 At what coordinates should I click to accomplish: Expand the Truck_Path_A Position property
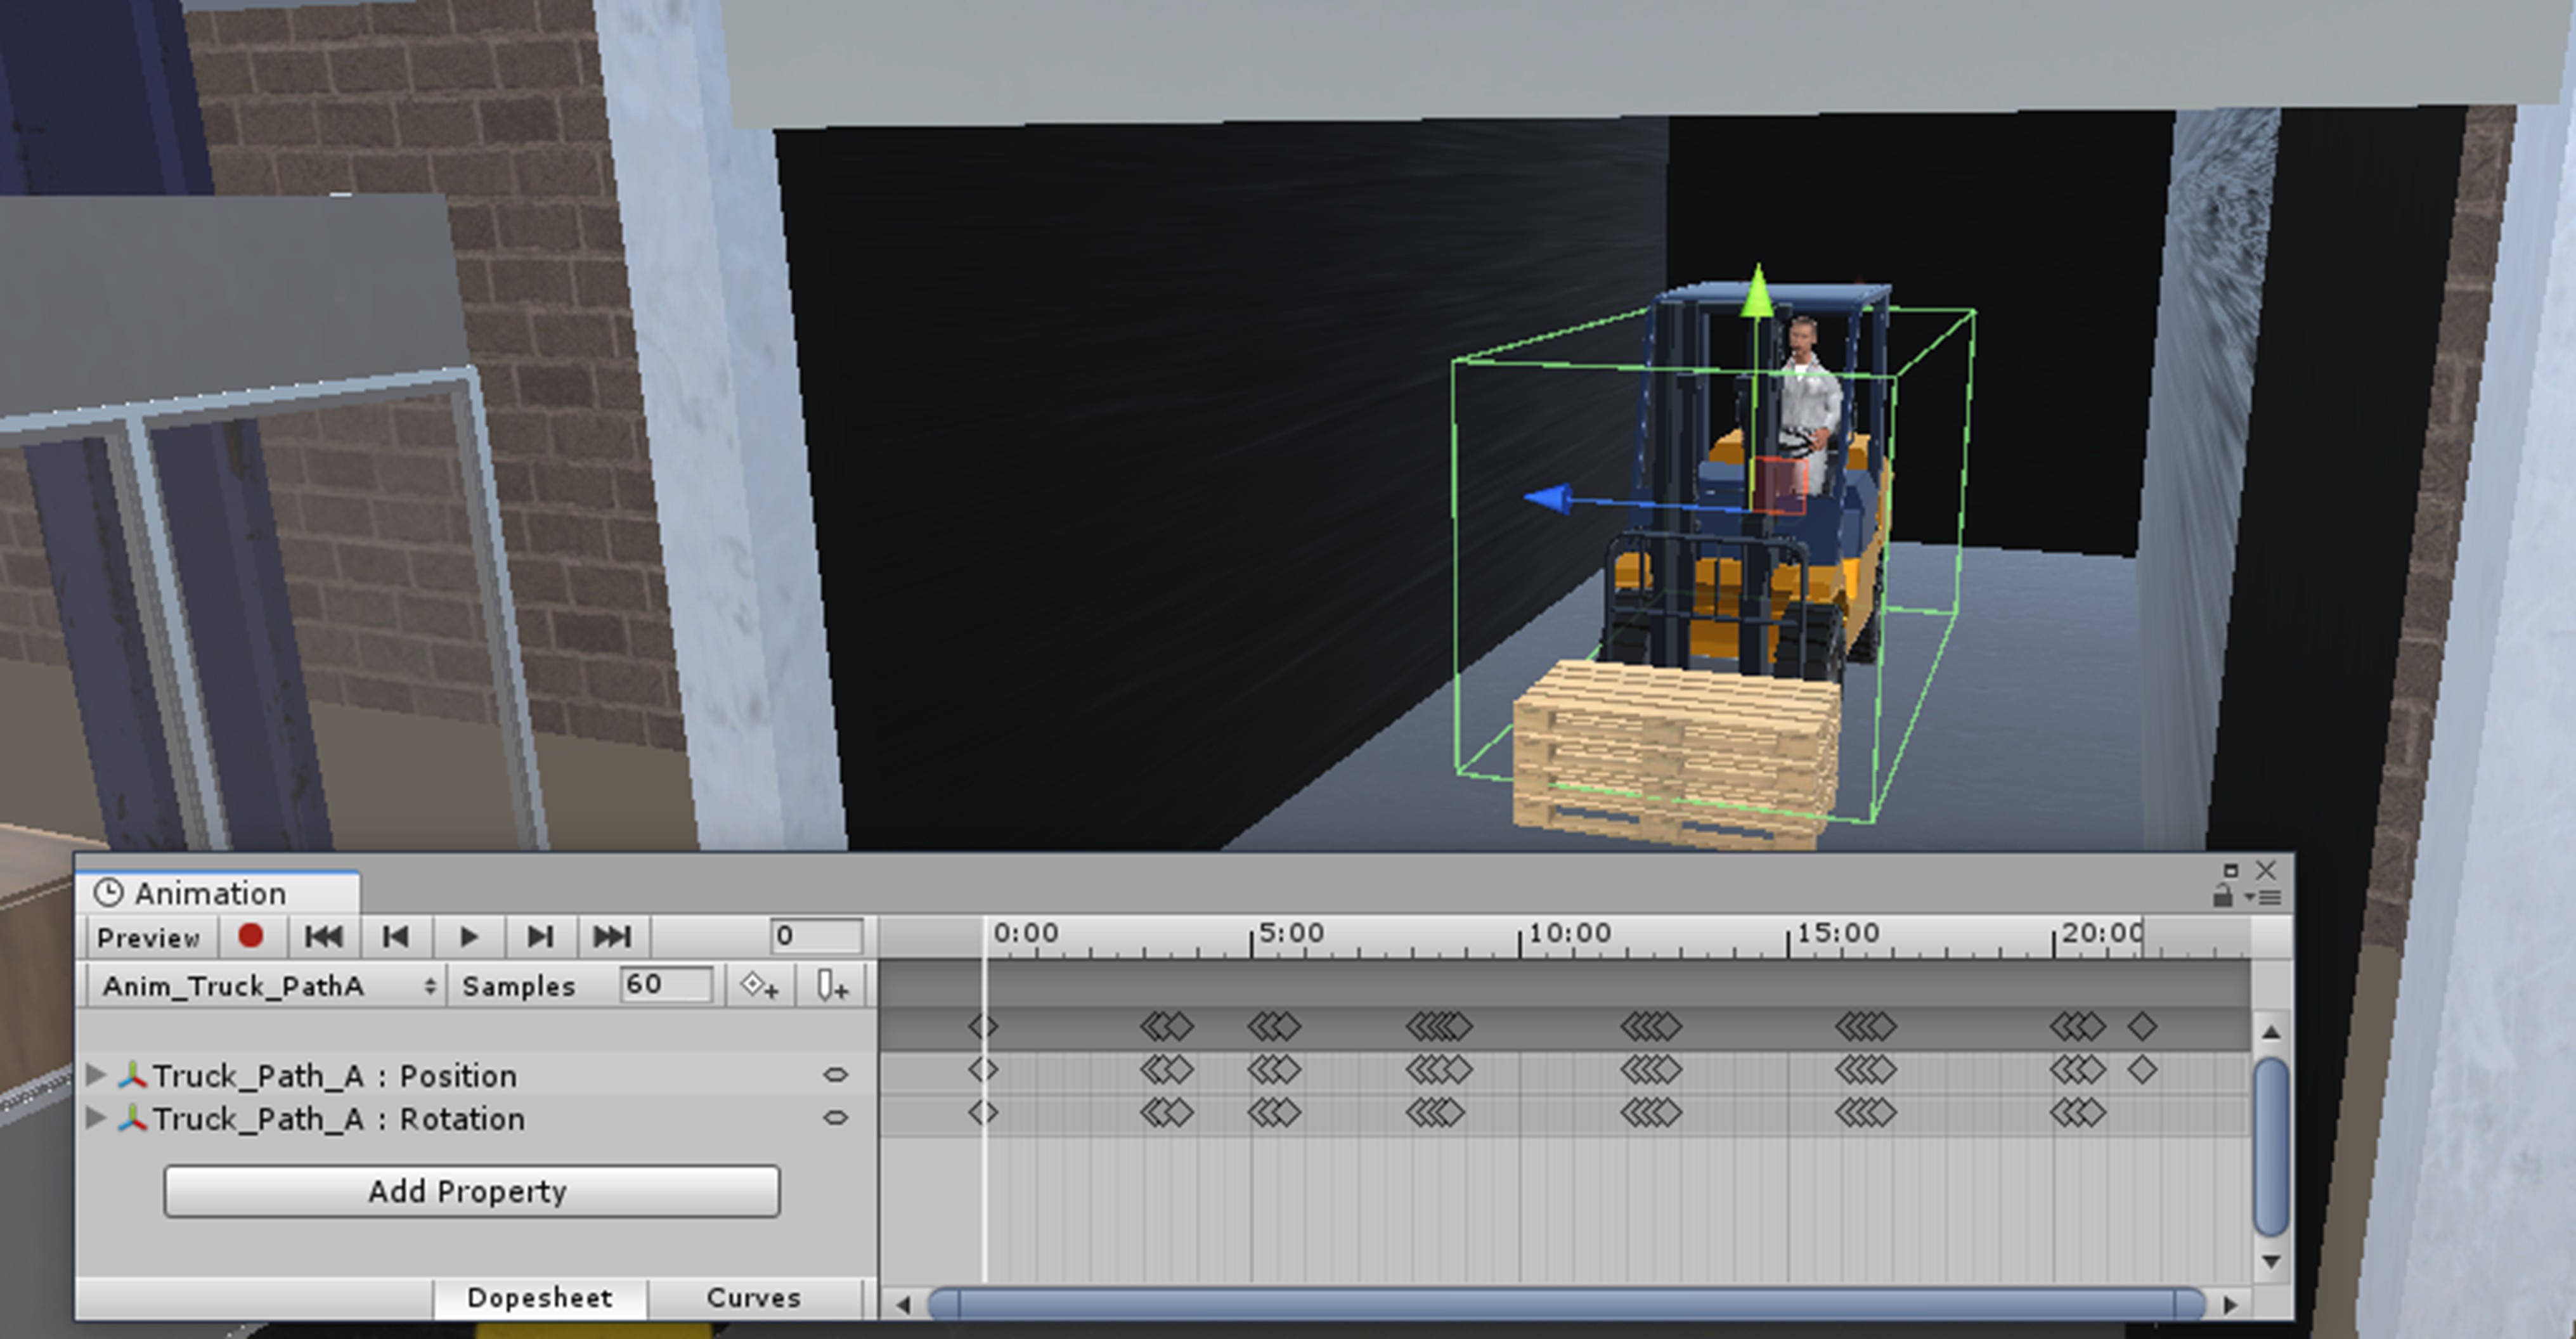[x=97, y=1075]
